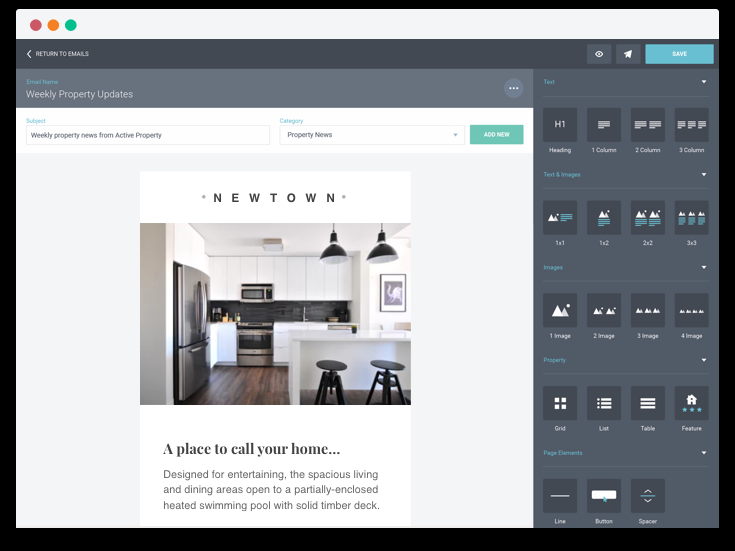Insert a Spacer page element
The height and width of the screenshot is (551, 735).
[x=647, y=496]
